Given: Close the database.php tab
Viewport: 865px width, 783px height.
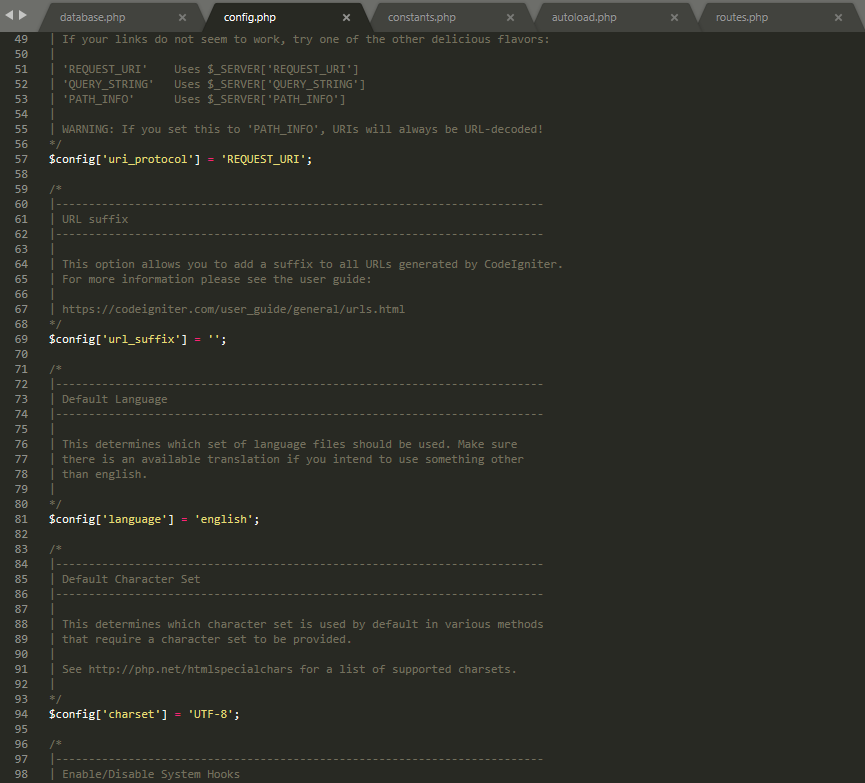Looking at the screenshot, I should click(x=183, y=18).
